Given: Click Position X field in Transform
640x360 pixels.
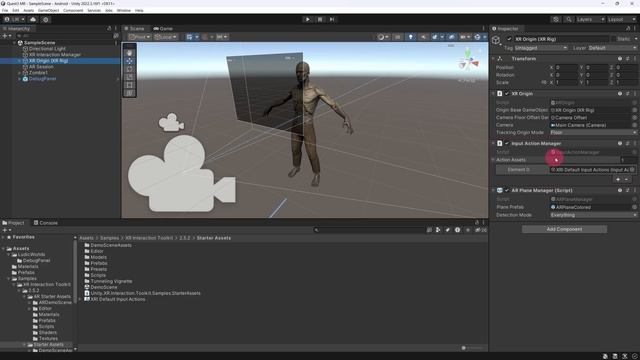Looking at the screenshot, I should click(x=566, y=67).
